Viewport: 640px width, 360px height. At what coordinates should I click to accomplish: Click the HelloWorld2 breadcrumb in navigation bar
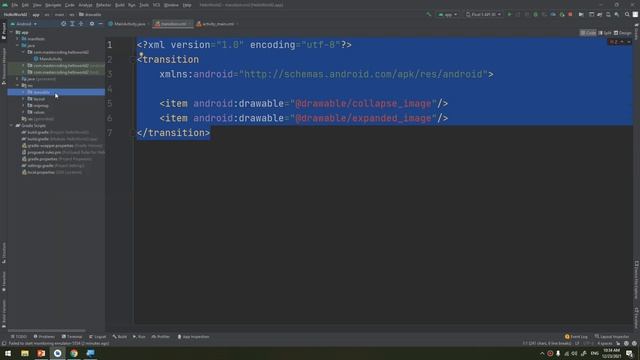click(15, 15)
